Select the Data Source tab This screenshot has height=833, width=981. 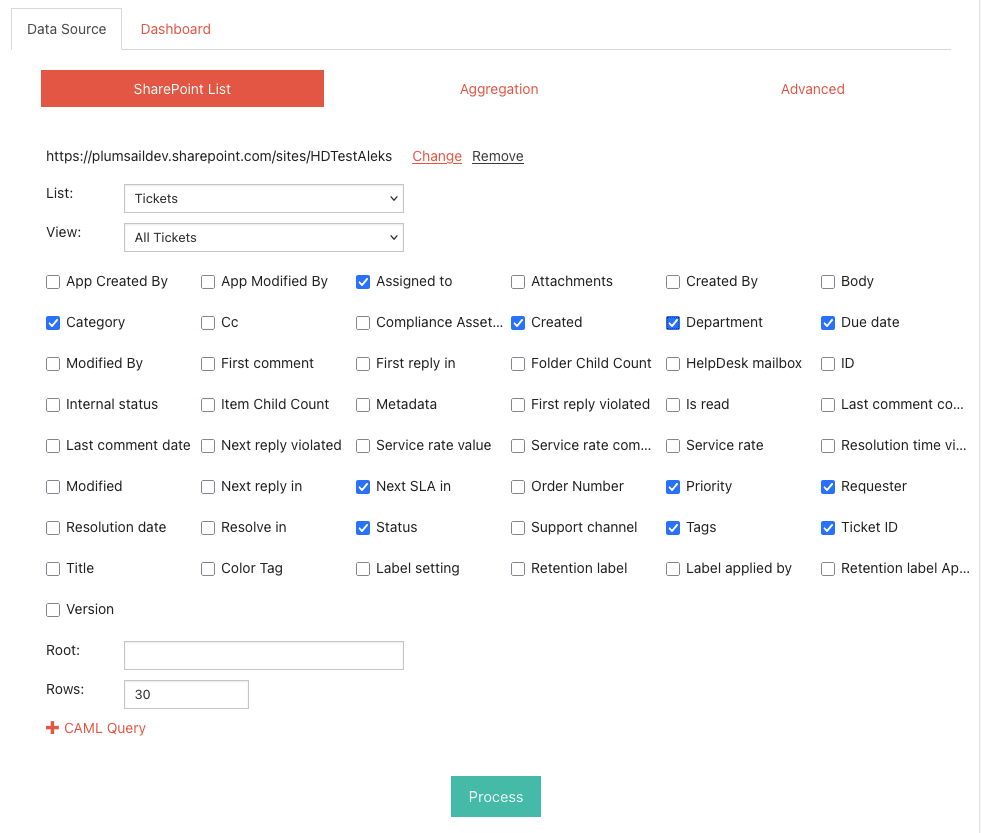tap(66, 29)
